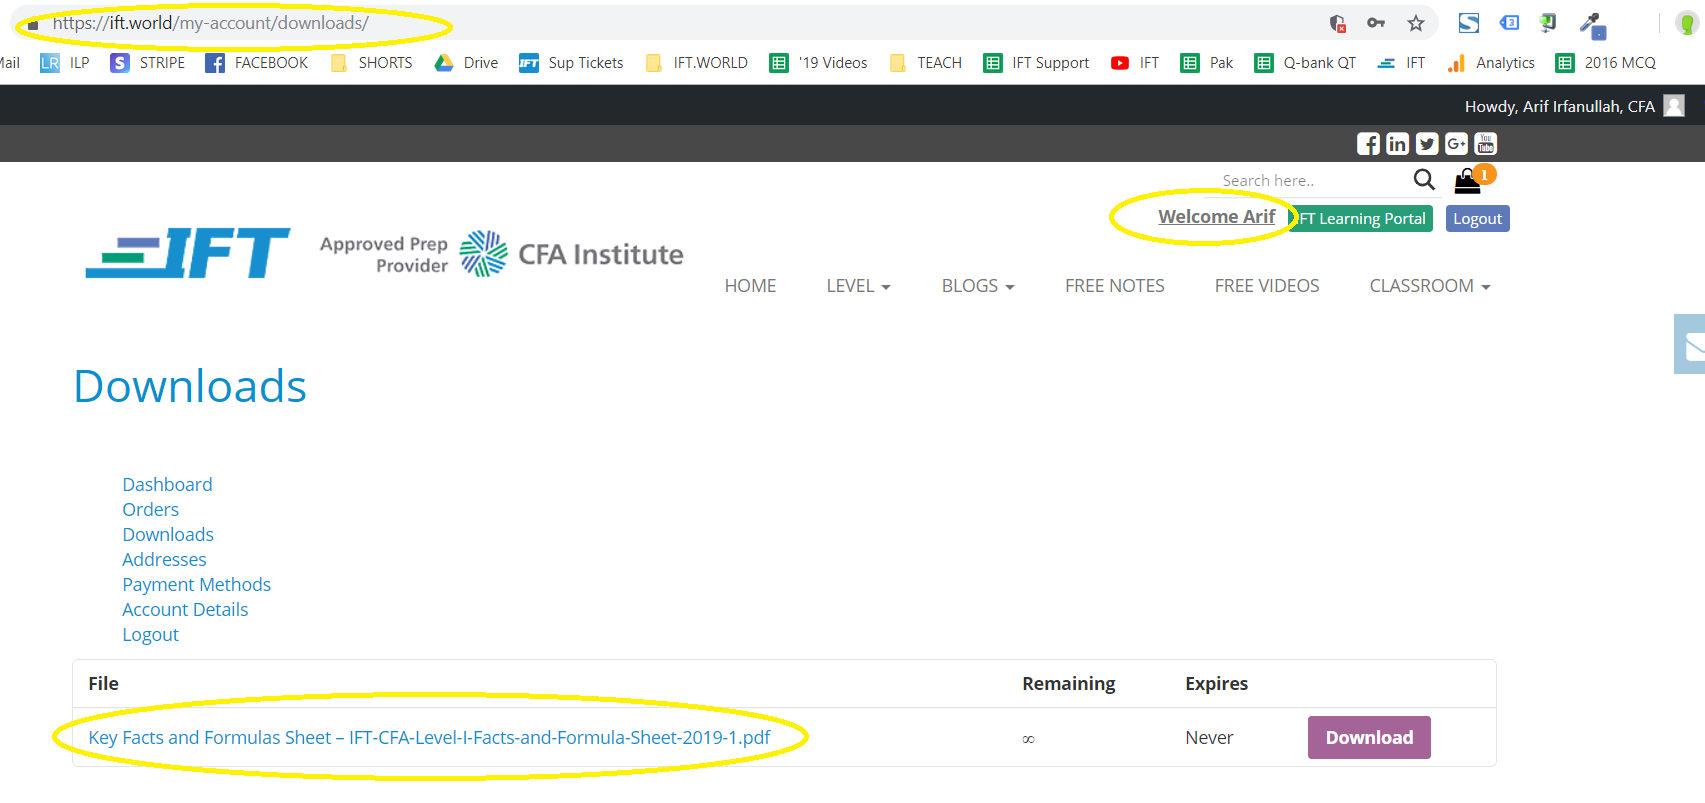Image resolution: width=1705 pixels, height=803 pixels.
Task: Open Downloads in account menu
Action: pos(168,534)
